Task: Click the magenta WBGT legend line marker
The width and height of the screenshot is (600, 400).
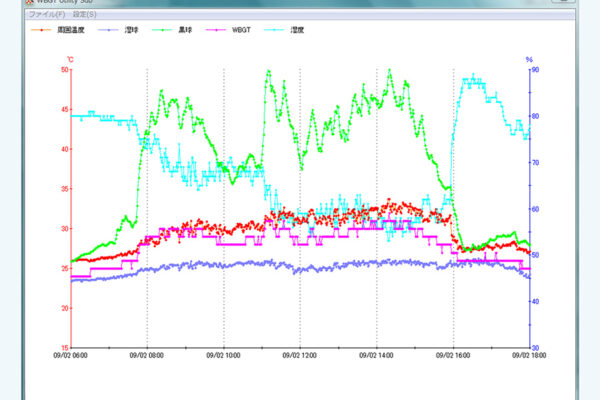Action: (x=217, y=29)
